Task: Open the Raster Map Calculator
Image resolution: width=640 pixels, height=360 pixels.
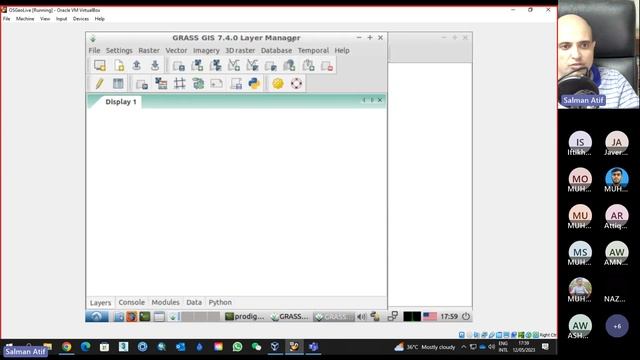Action: [161, 84]
